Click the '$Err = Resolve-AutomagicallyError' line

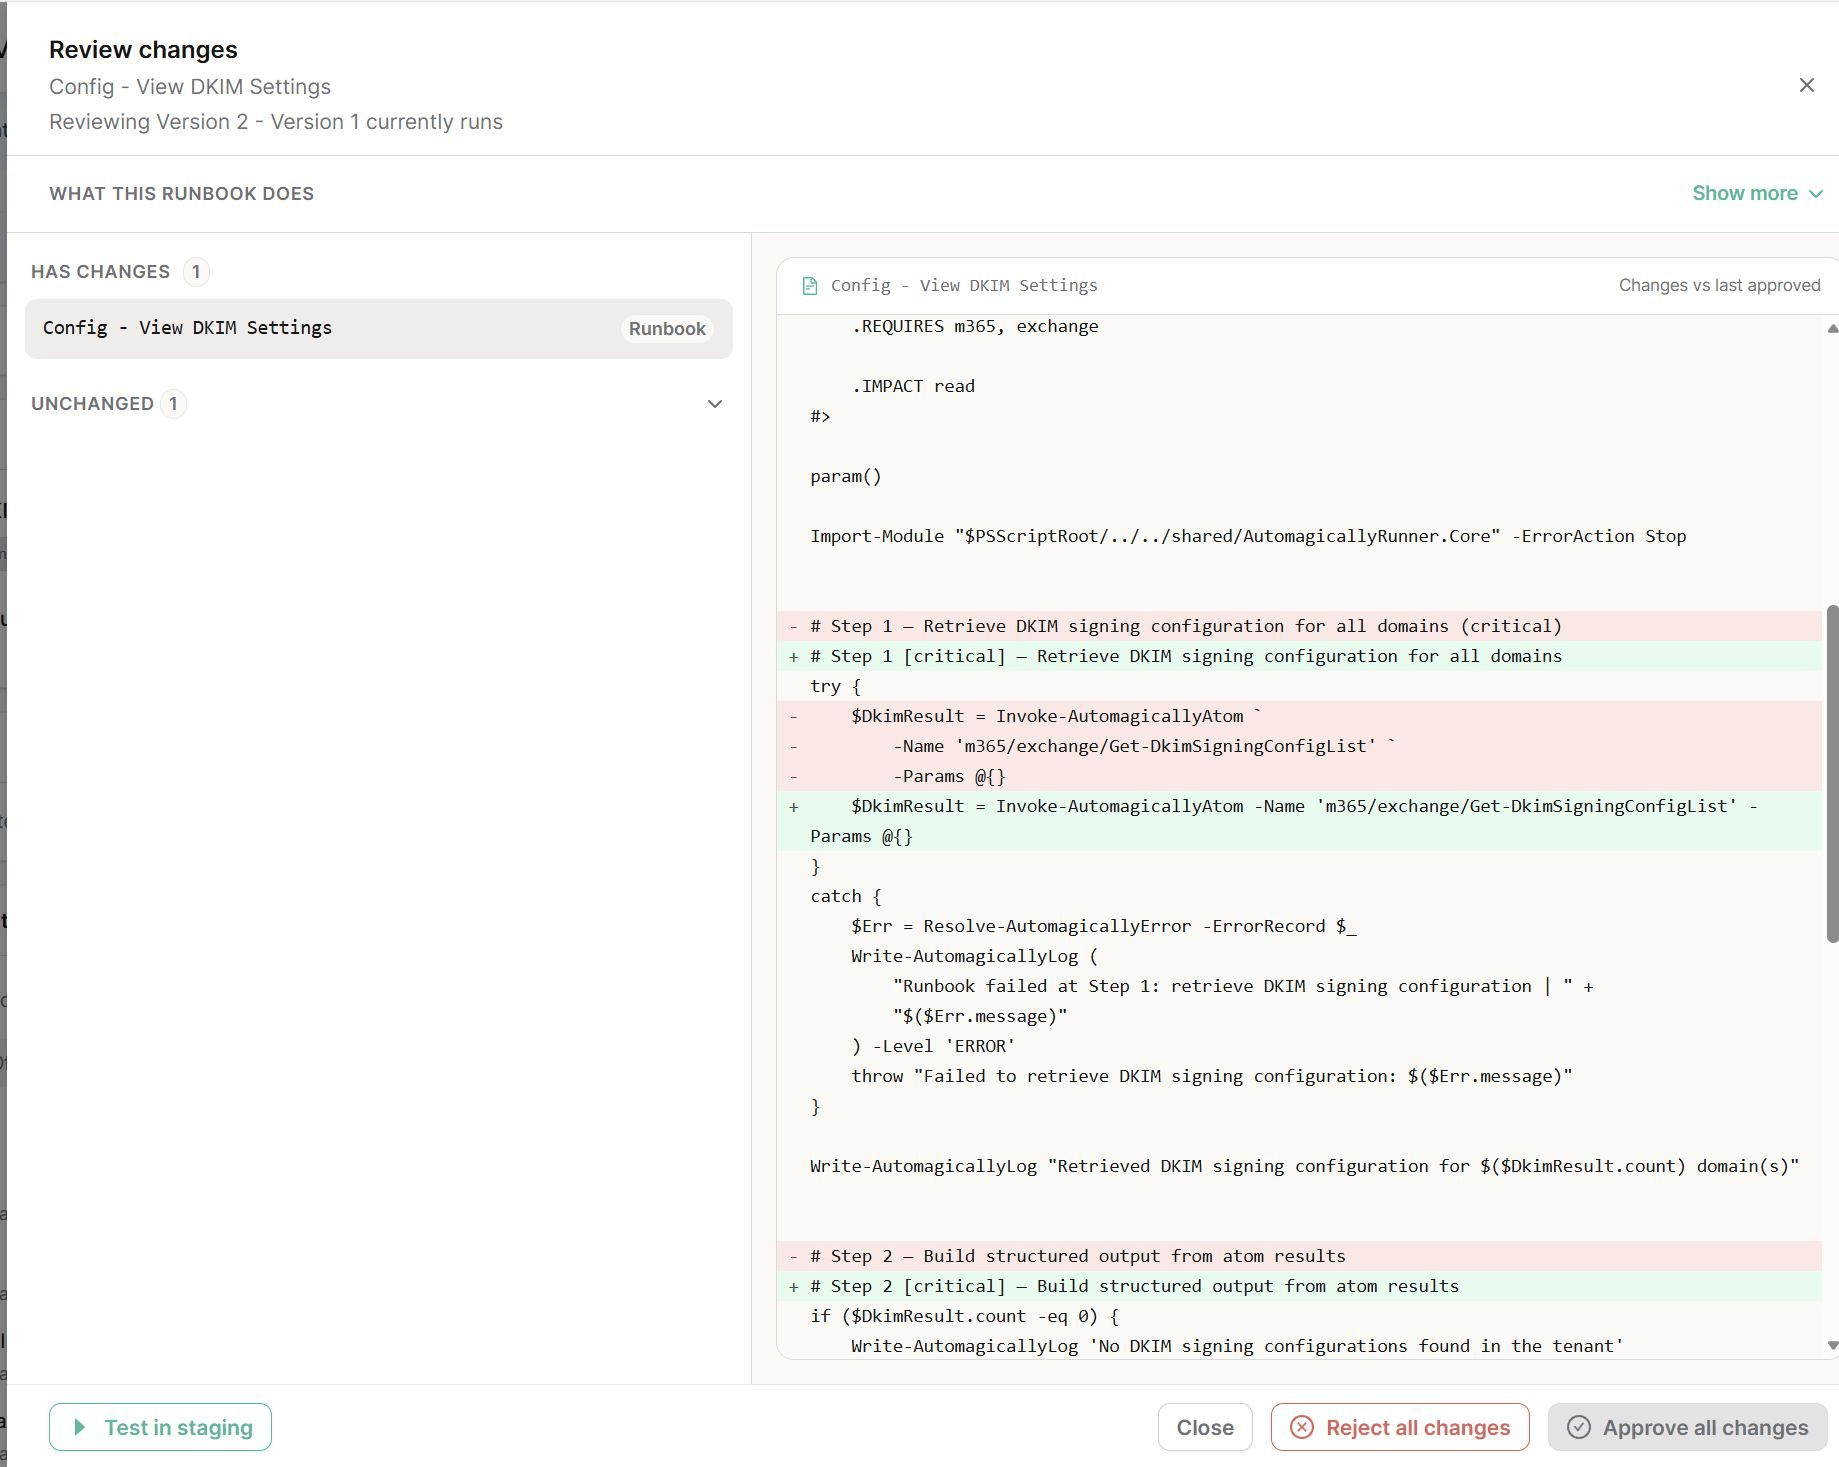(1103, 926)
